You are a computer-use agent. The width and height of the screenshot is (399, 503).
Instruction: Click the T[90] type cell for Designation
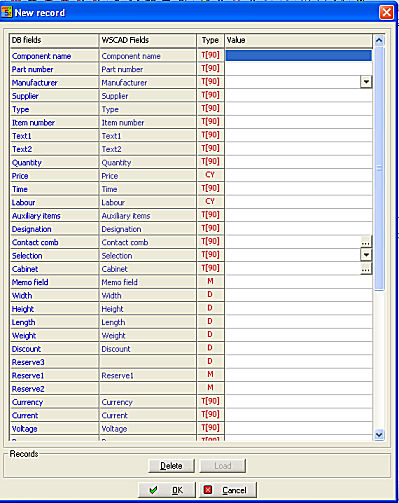(x=210, y=229)
